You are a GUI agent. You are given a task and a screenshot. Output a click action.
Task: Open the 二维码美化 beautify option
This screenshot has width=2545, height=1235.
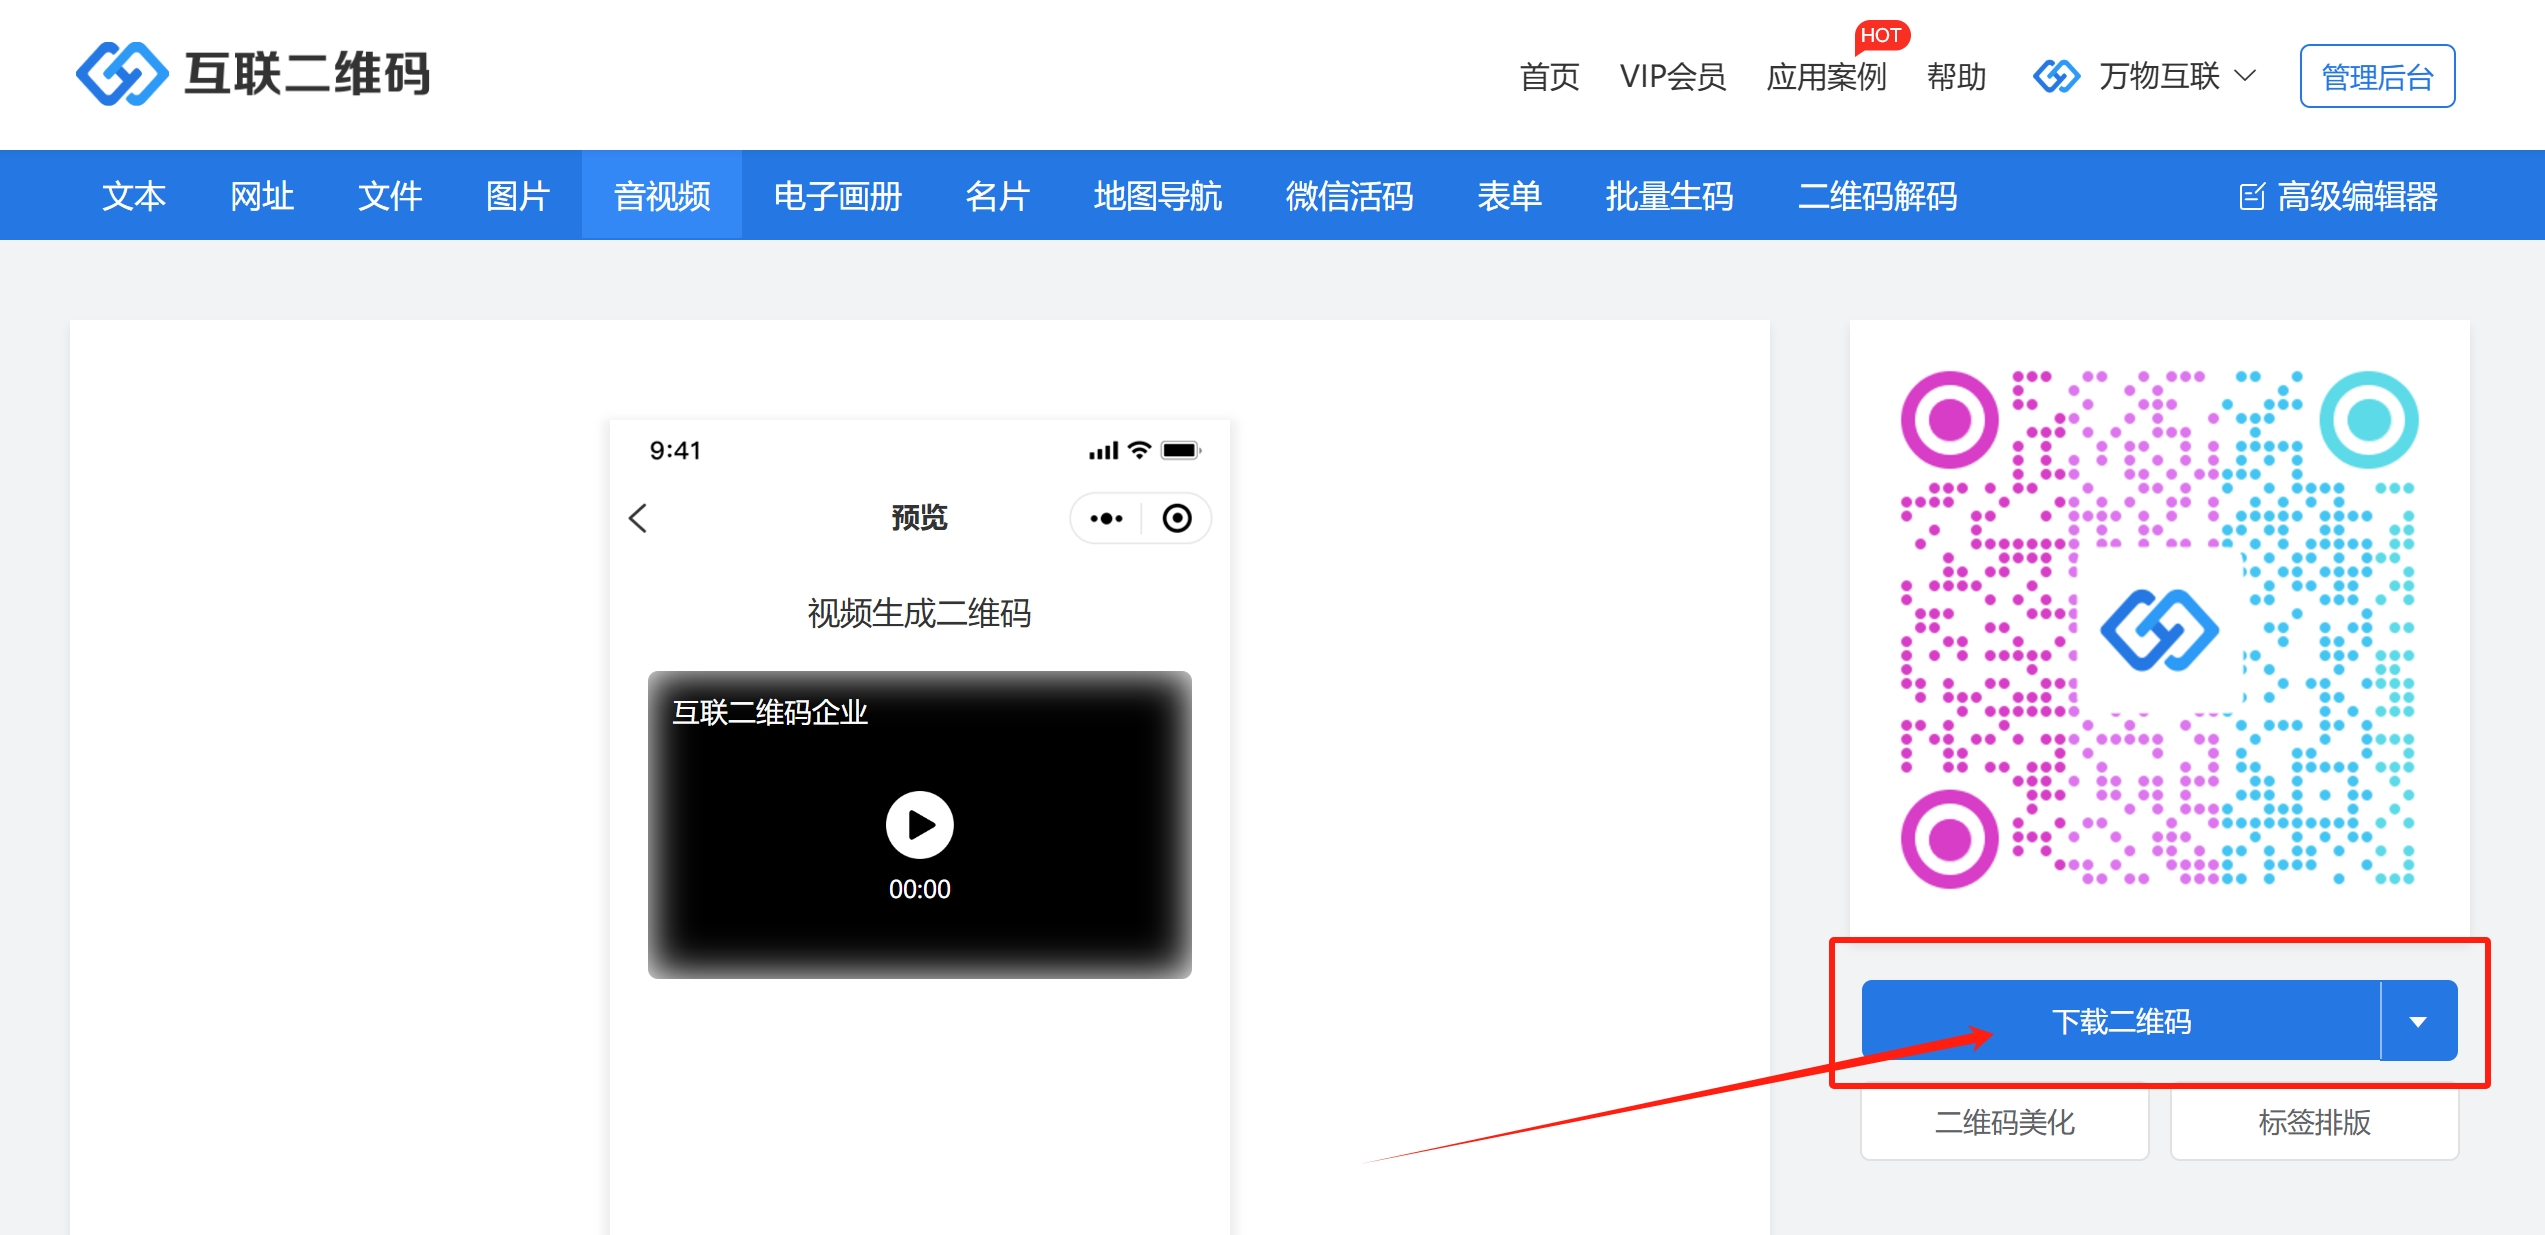pos(2005,1122)
